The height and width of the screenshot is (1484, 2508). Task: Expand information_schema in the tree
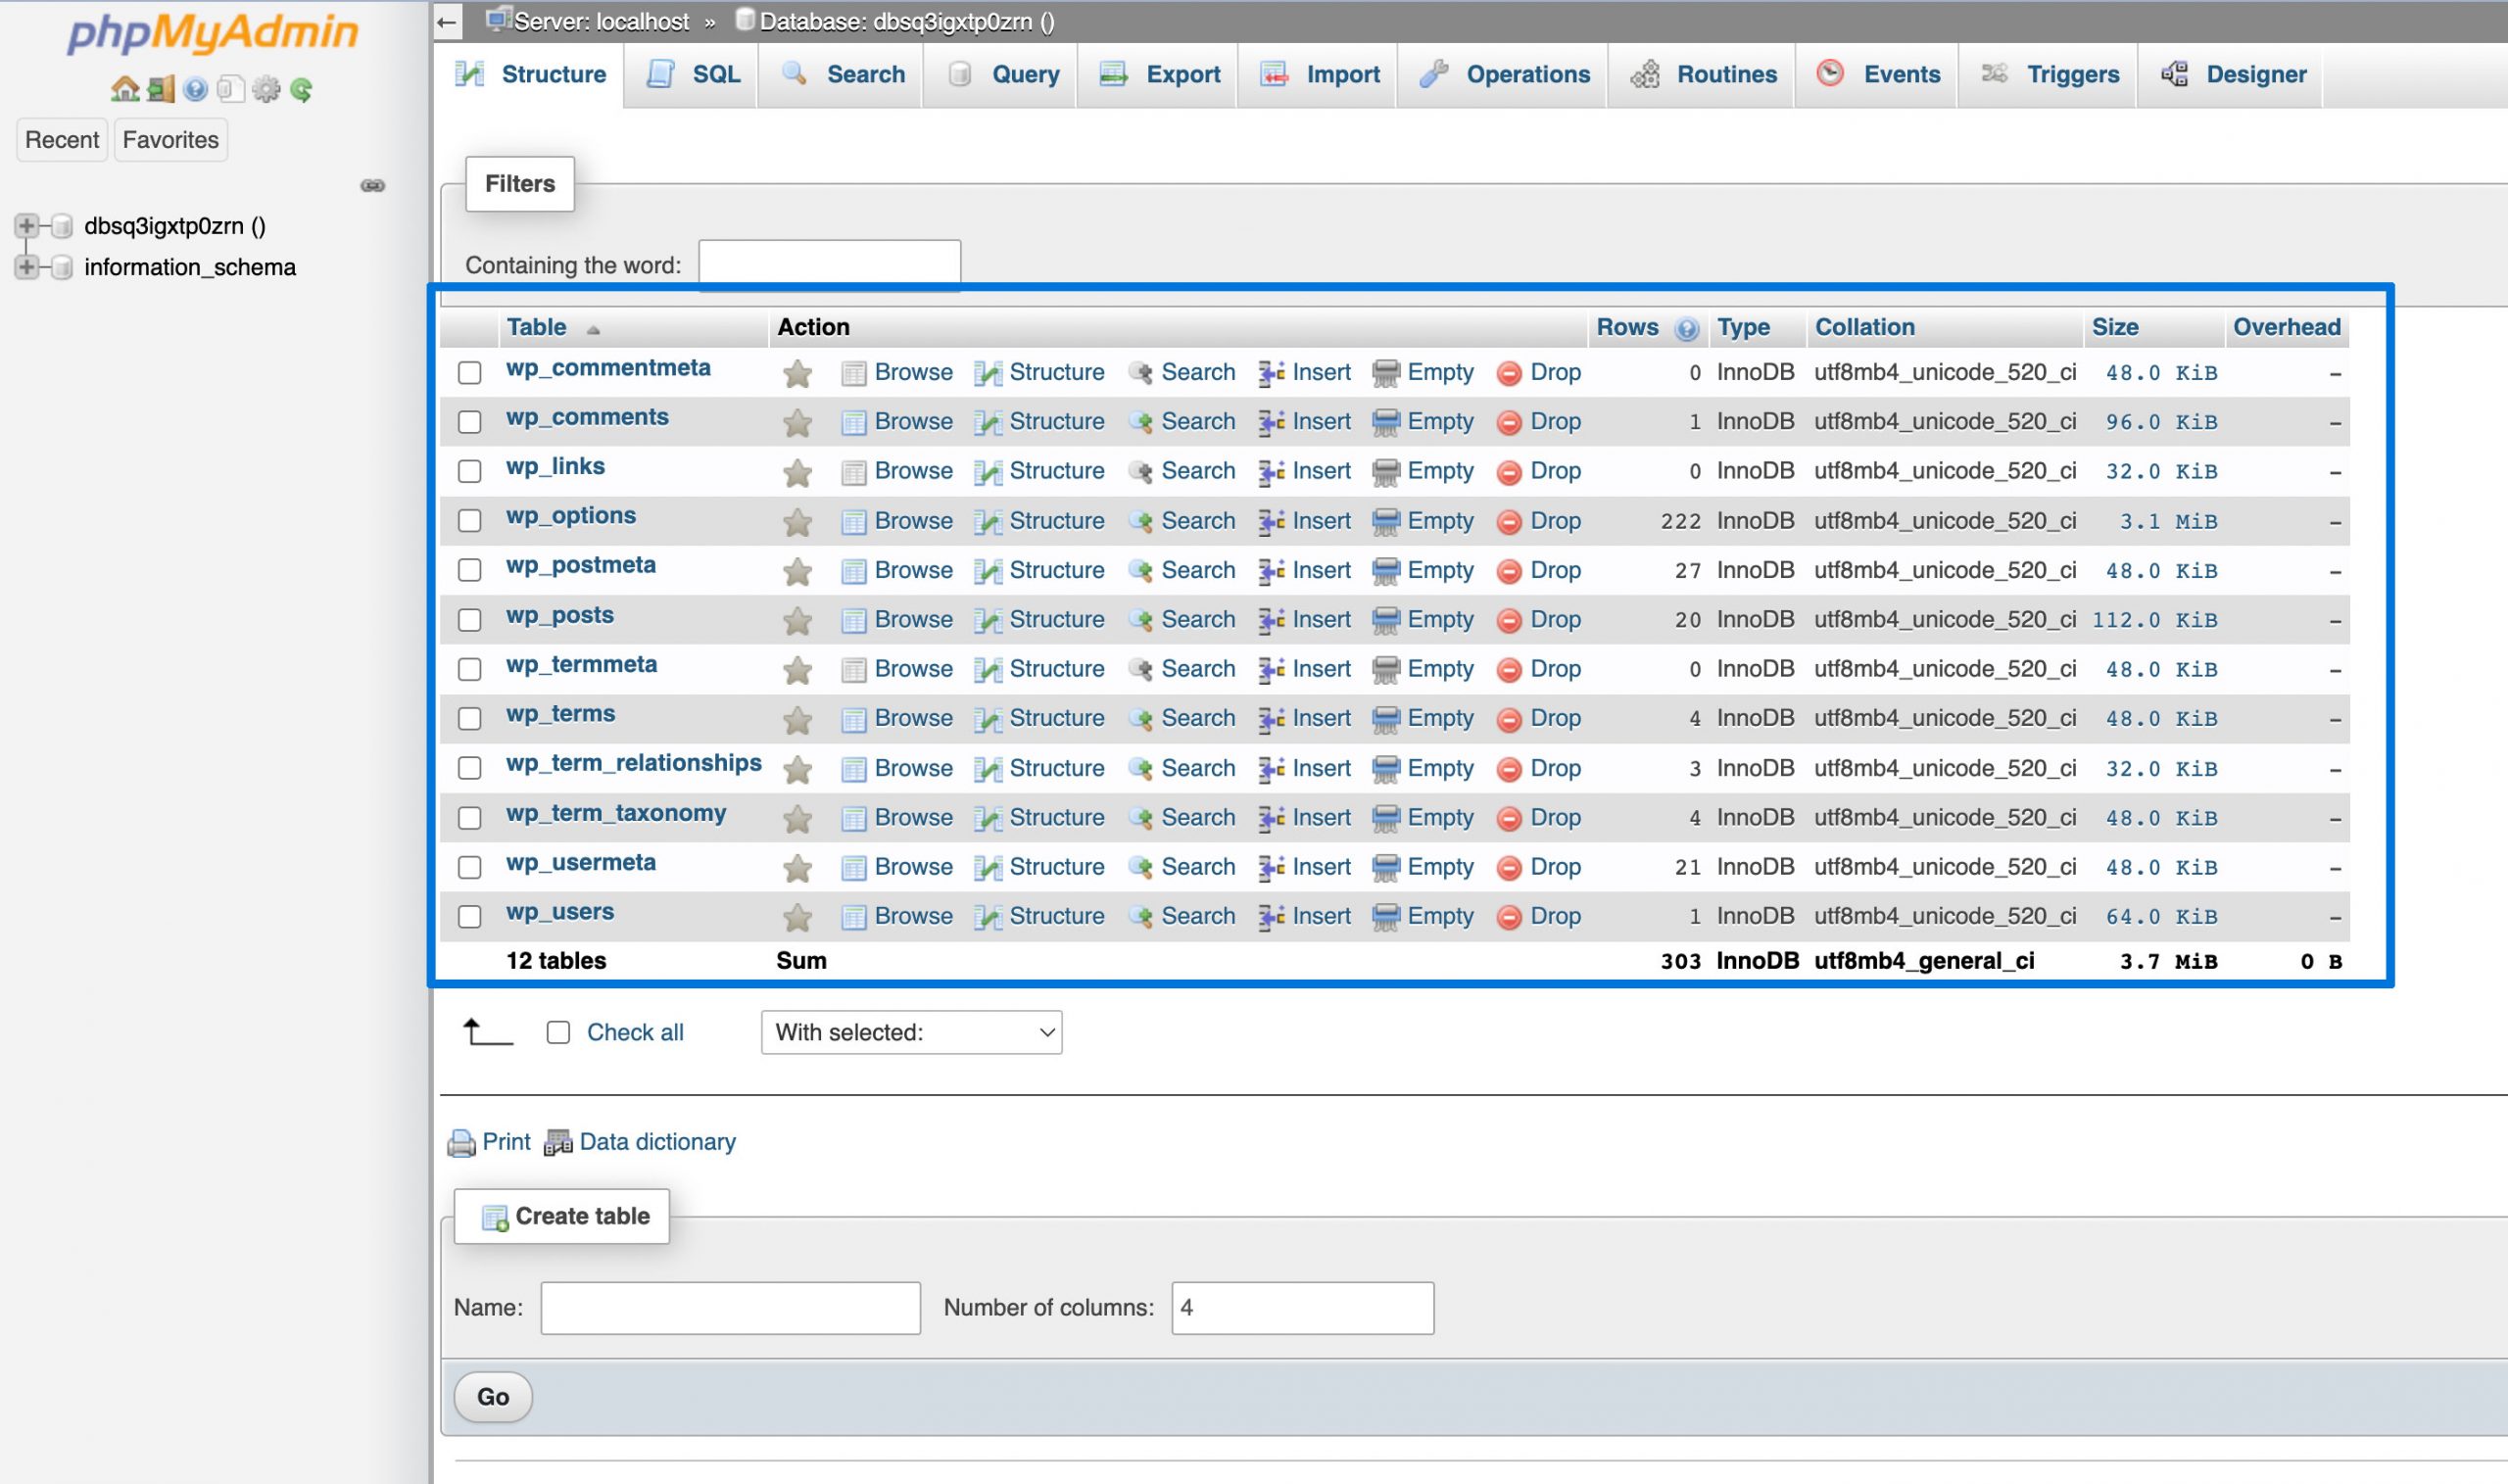tap(27, 267)
